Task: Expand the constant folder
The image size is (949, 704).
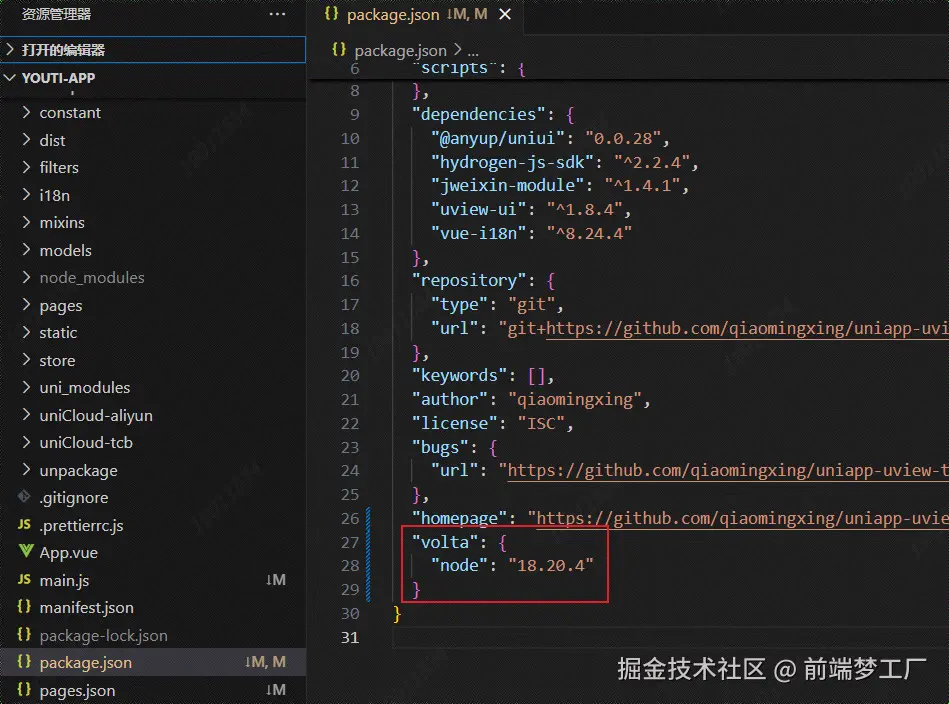Action: pyautogui.click(x=70, y=113)
